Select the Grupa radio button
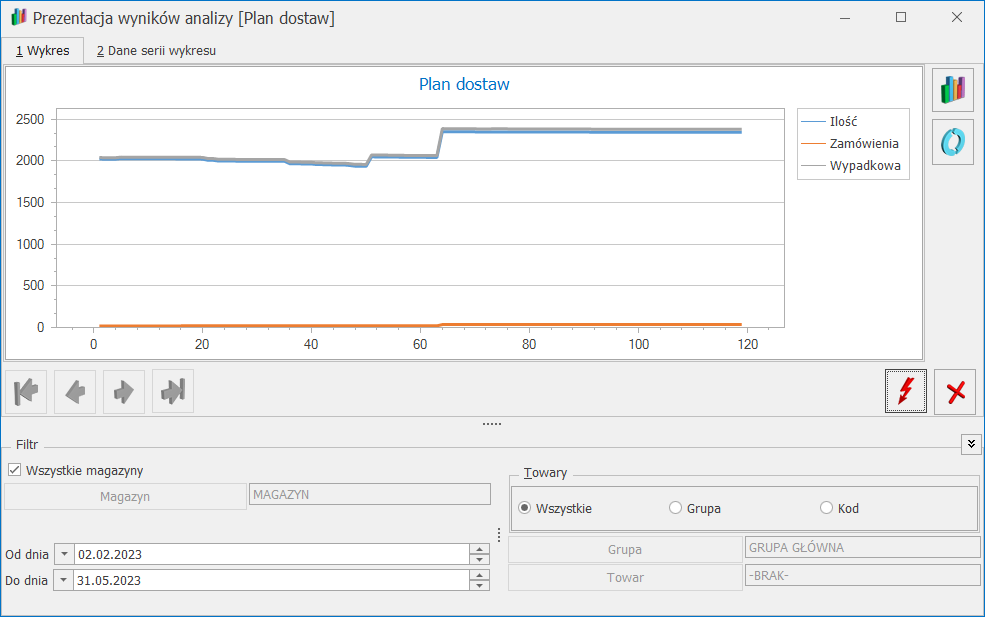This screenshot has width=985, height=617. tap(675, 508)
